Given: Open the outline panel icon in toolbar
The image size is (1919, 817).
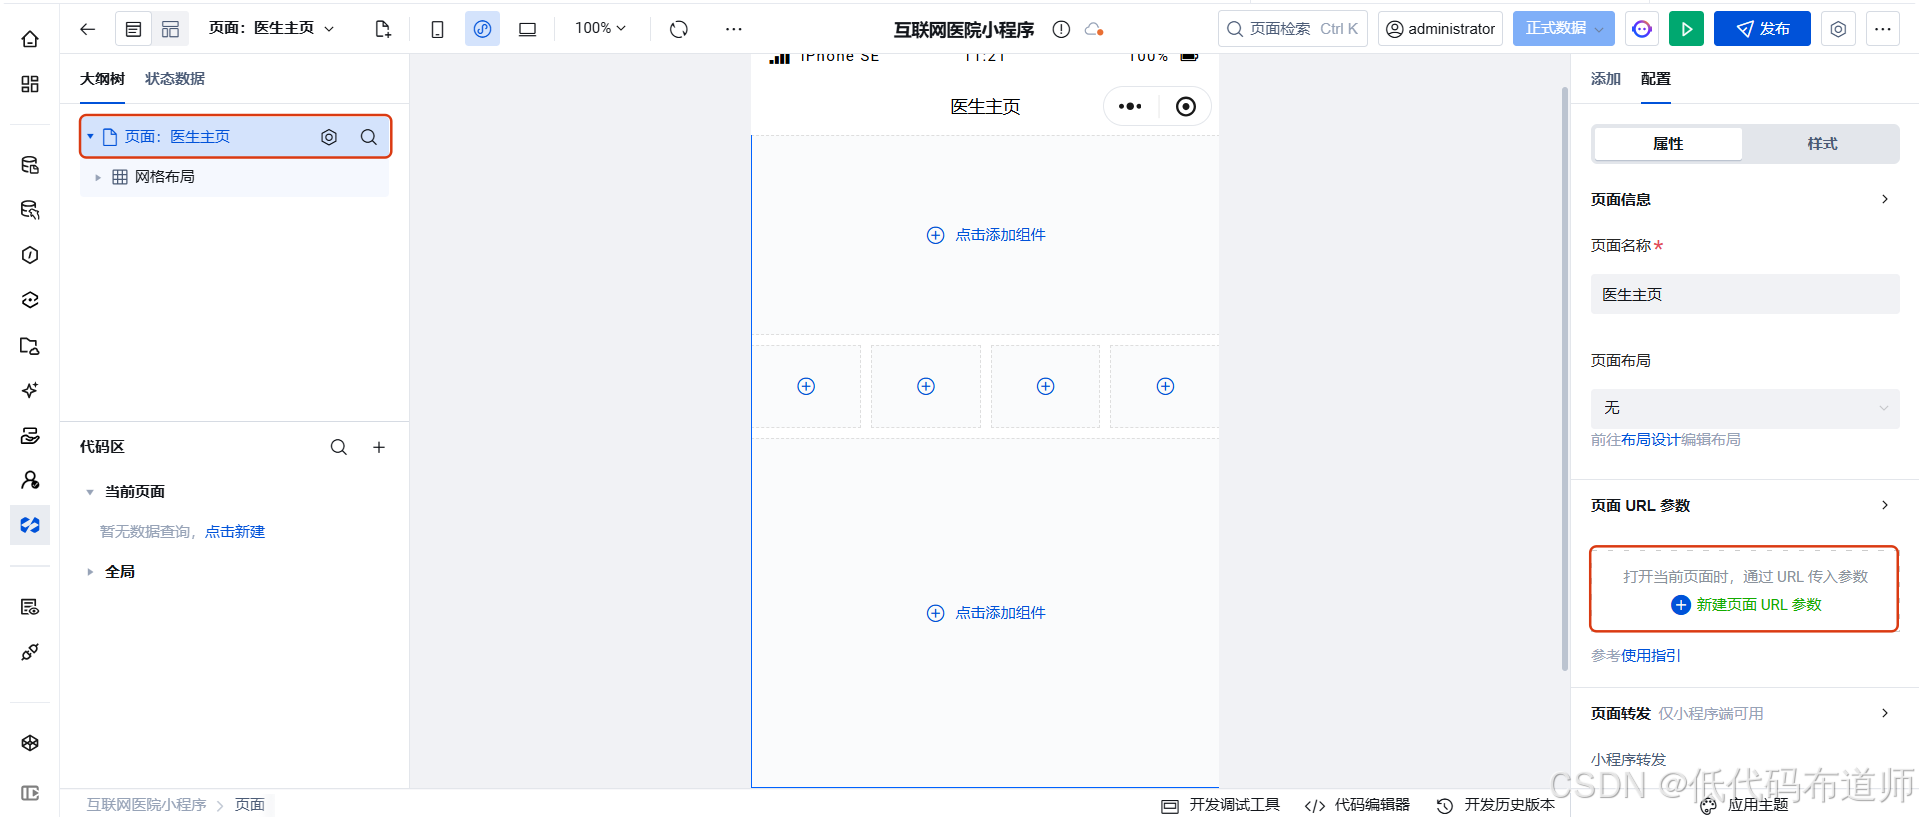Looking at the screenshot, I should pos(133,29).
